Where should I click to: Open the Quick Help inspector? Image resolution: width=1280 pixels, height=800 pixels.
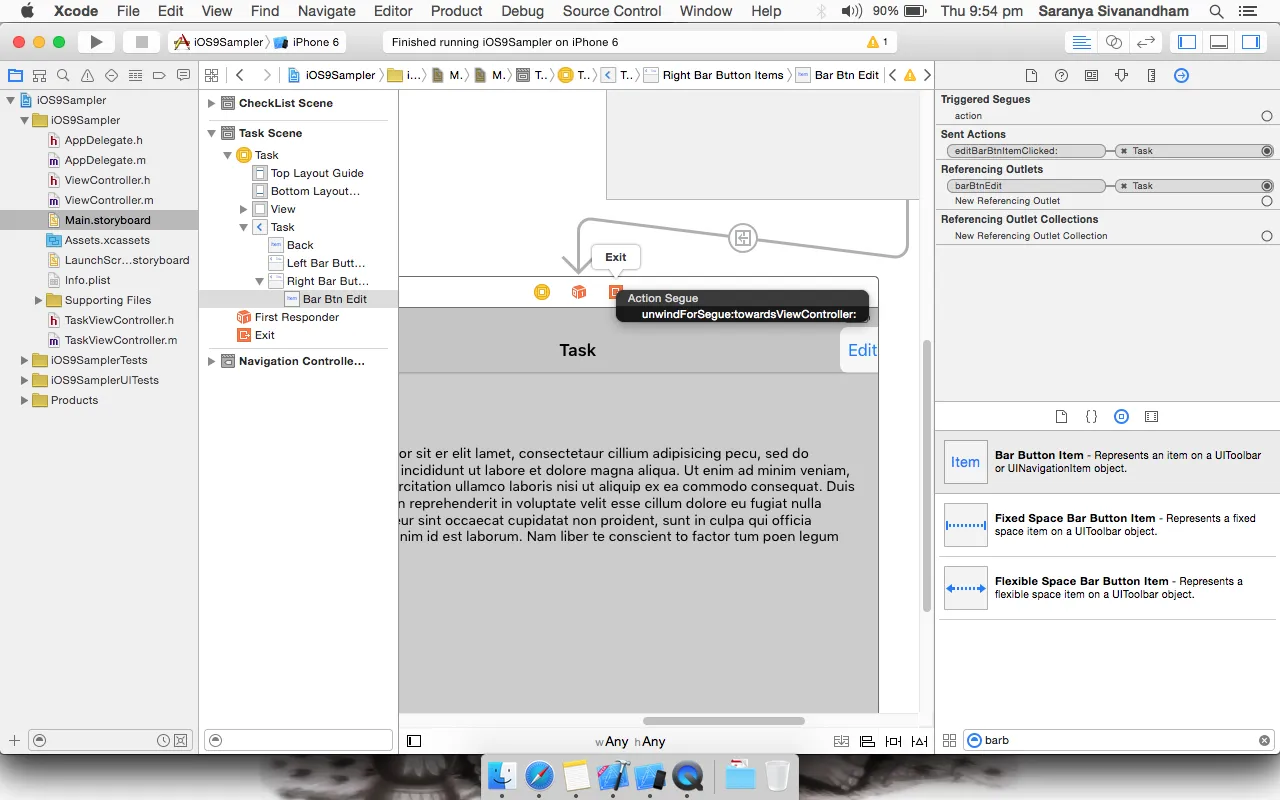[x=1062, y=76]
